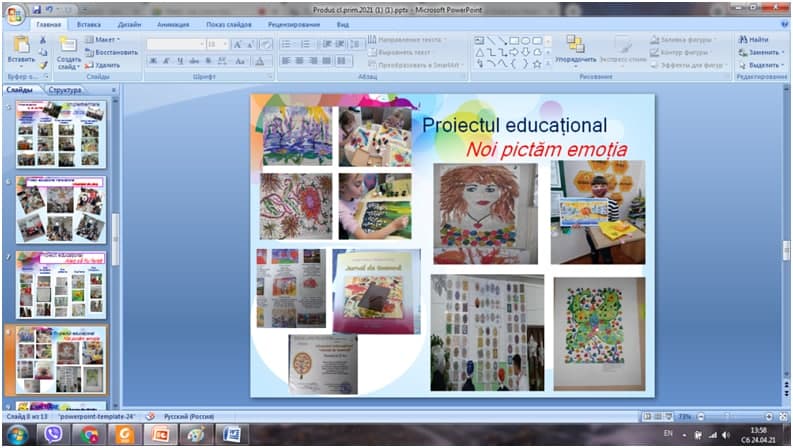Switch to the Структура outline tab
Screen dimensions: 793x448
click(65, 89)
